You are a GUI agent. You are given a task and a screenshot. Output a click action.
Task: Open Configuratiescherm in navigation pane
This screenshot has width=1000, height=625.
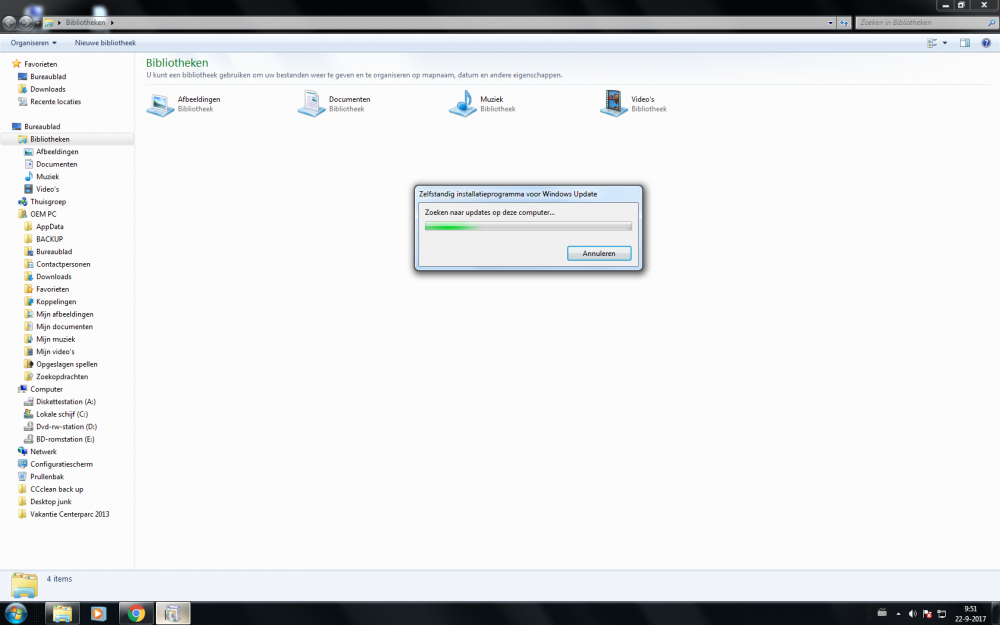[x=61, y=464]
